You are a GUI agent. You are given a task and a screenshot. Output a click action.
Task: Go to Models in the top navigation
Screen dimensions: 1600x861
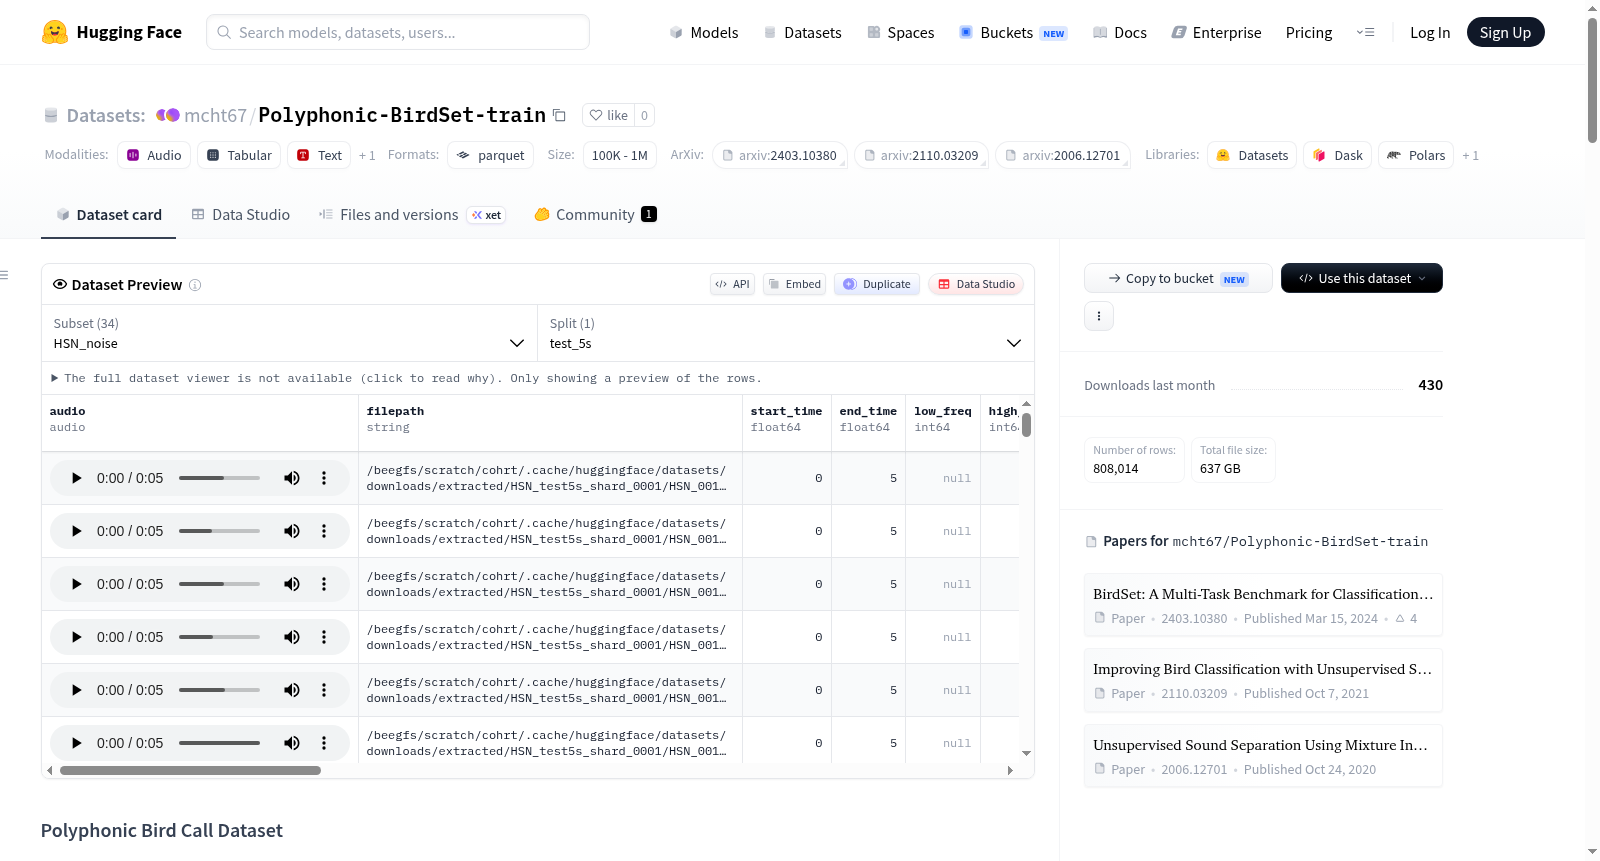coord(704,32)
